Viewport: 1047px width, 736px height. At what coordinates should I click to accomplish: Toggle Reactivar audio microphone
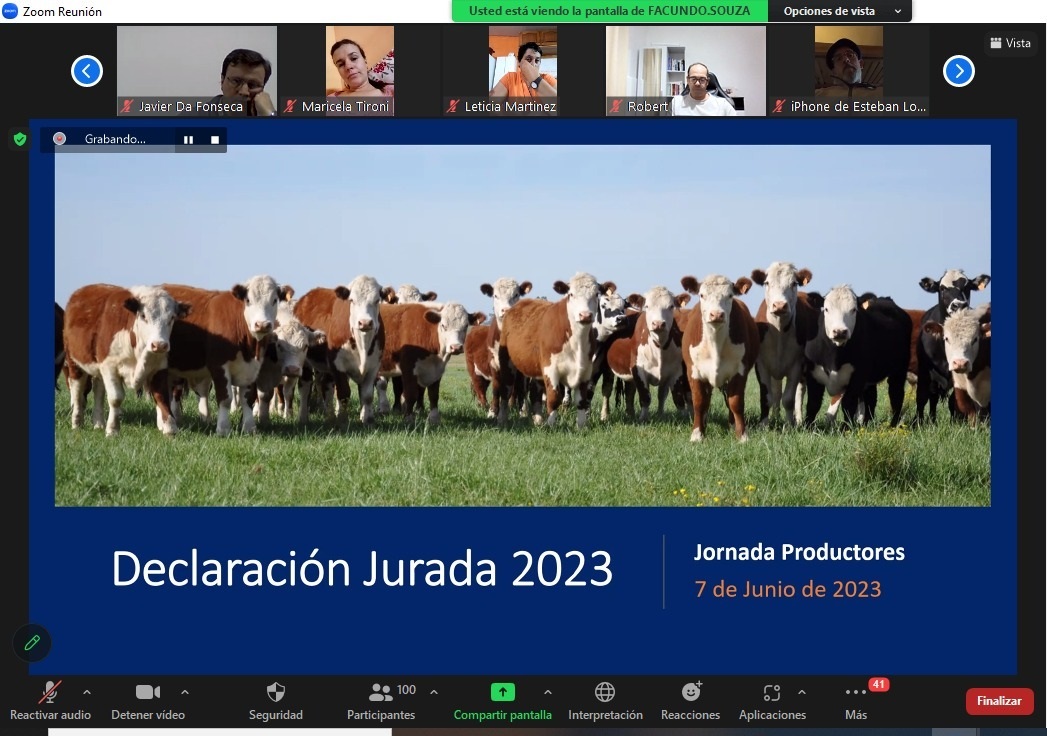[49, 692]
